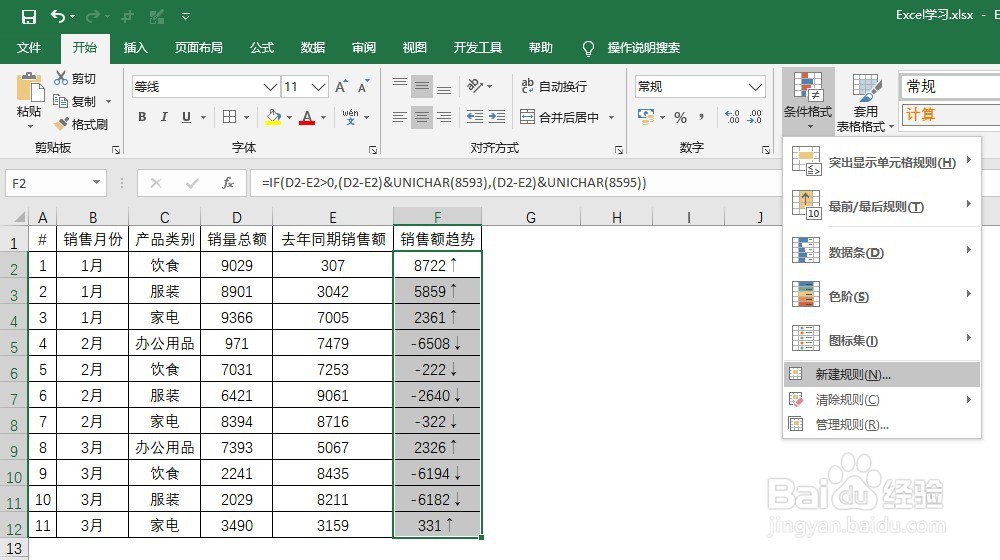Image resolution: width=1000 pixels, height=560 pixels.
Task: Expand 清除规则 submenu
Action: 881,400
